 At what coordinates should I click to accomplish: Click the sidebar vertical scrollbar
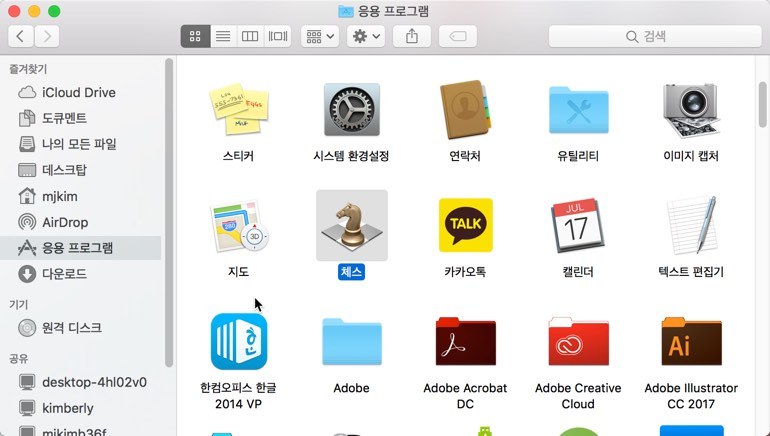[169, 213]
